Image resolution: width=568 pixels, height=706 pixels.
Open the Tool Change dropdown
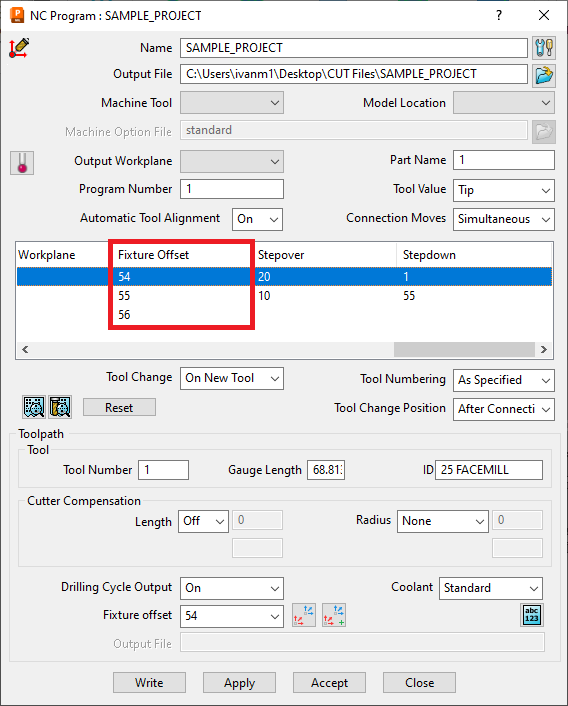pos(232,378)
